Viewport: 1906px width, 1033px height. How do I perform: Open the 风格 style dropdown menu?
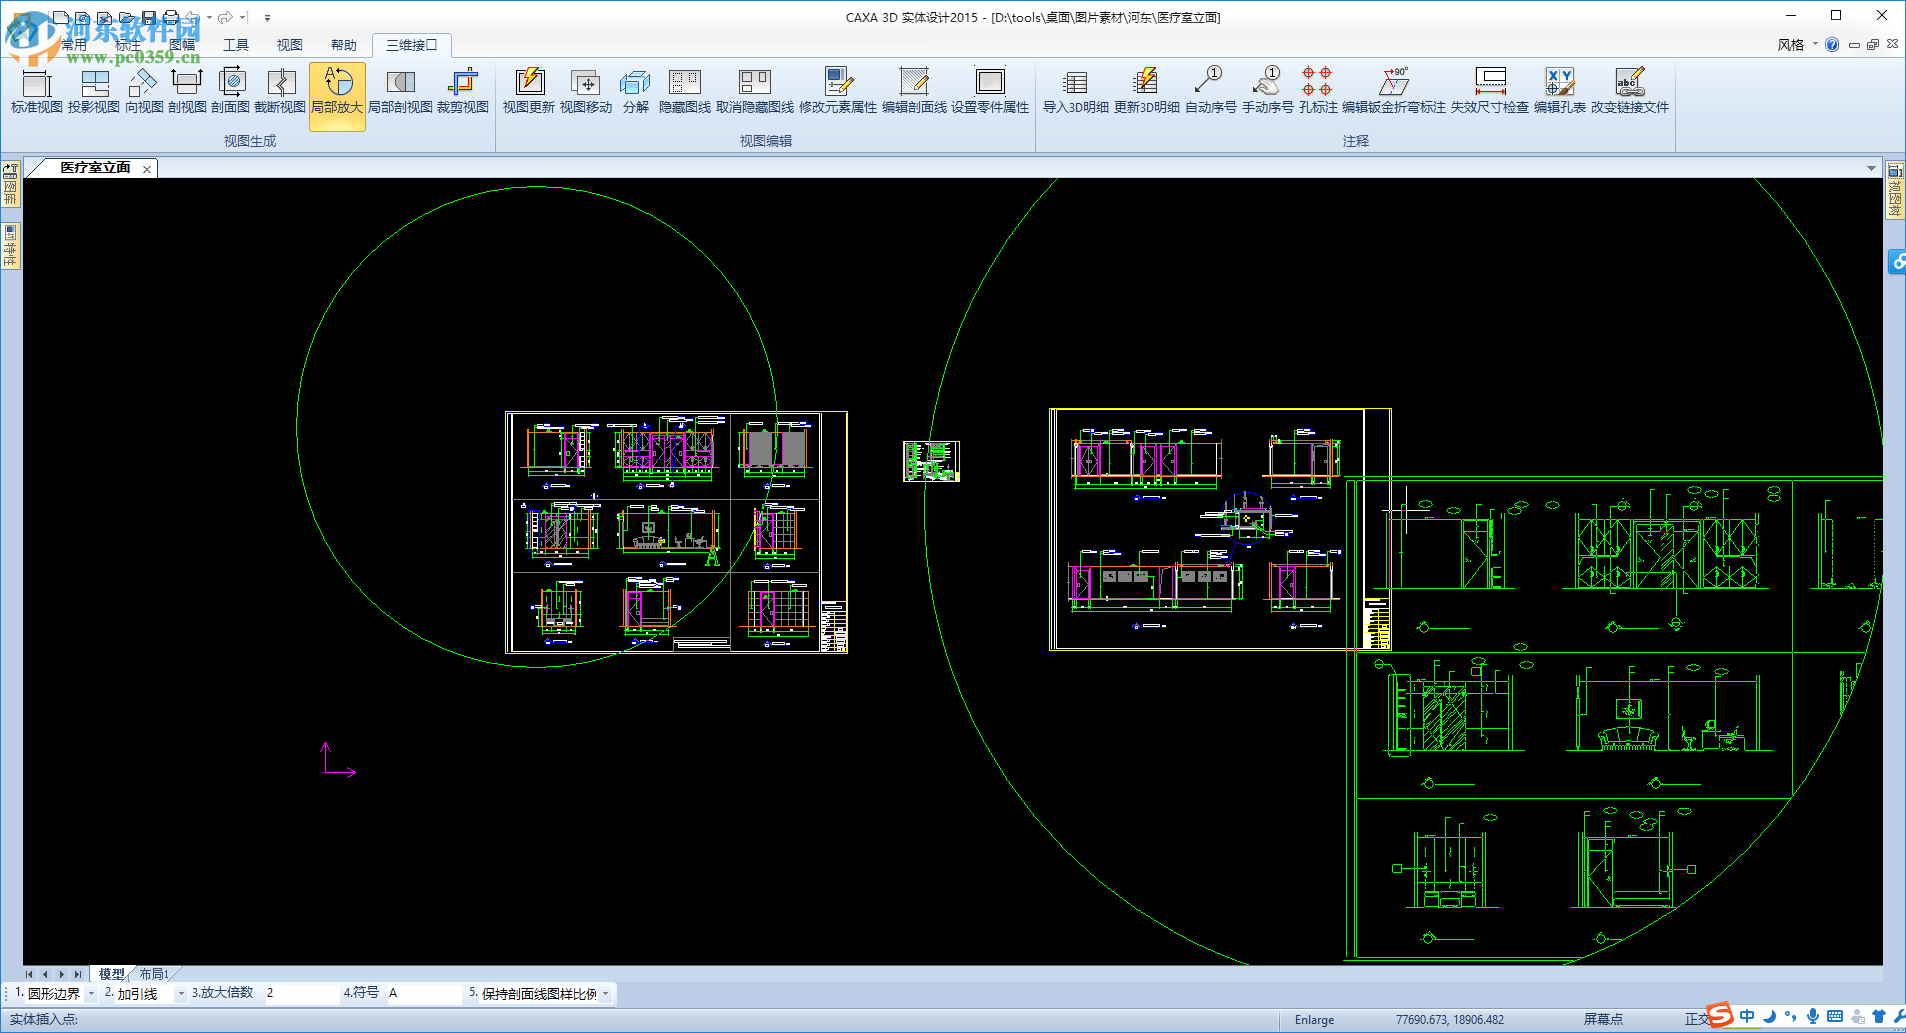click(1797, 45)
